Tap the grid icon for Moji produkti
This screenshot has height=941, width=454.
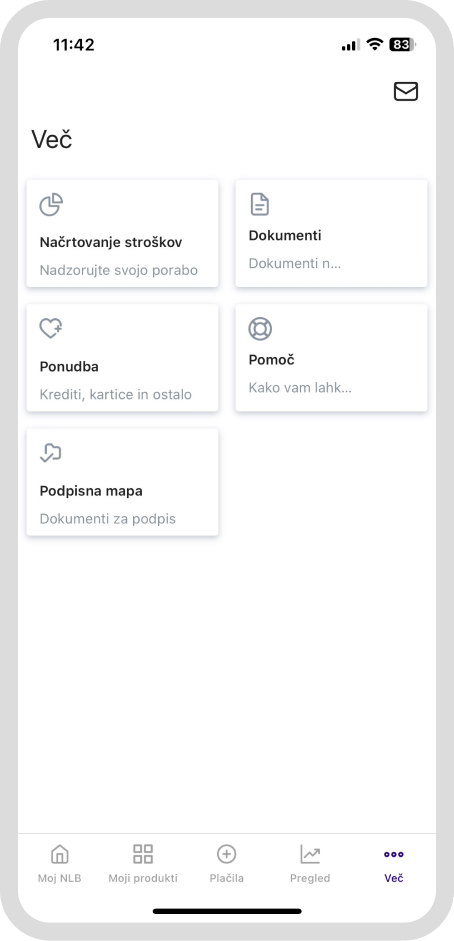point(143,854)
